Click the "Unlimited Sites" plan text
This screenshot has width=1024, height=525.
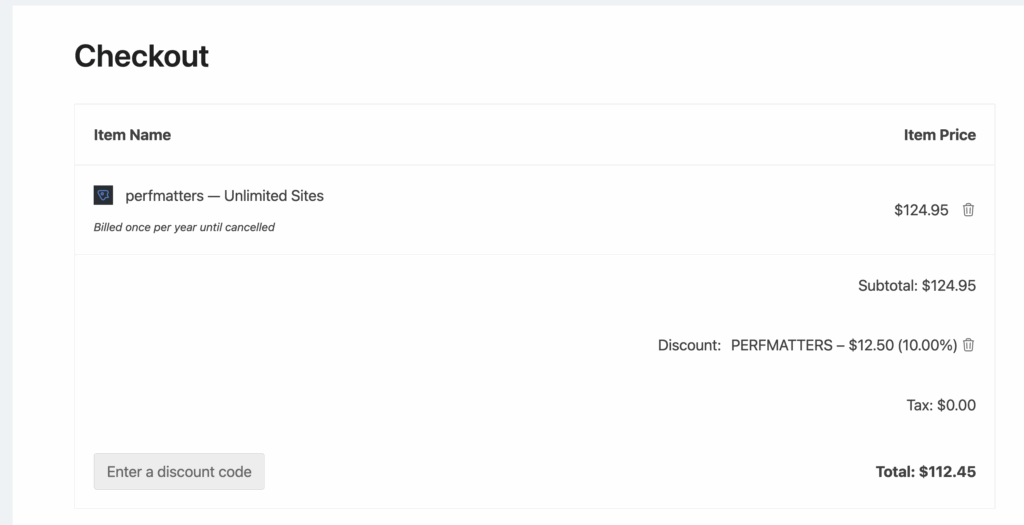coord(274,196)
